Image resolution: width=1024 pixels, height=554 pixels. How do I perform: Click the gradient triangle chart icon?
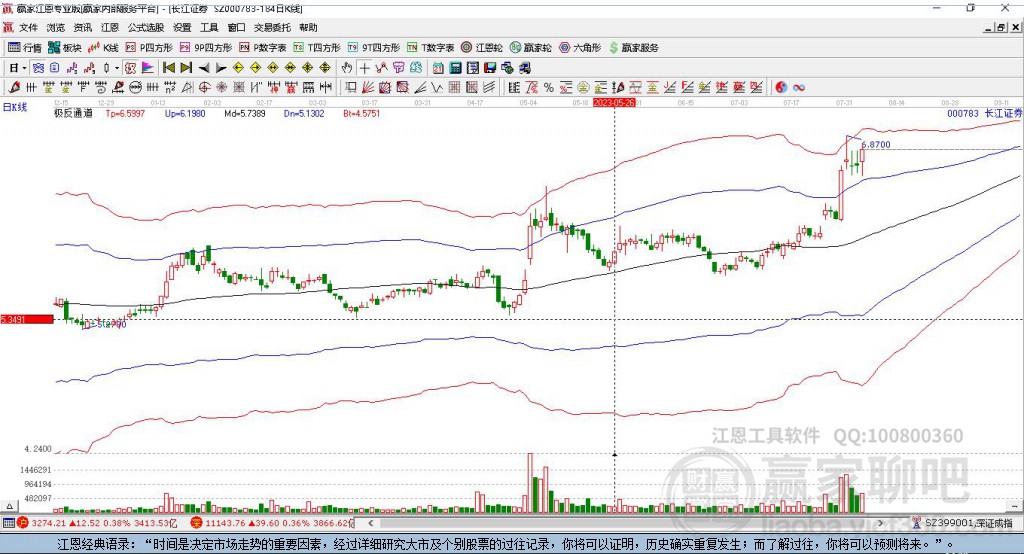(x=148, y=68)
